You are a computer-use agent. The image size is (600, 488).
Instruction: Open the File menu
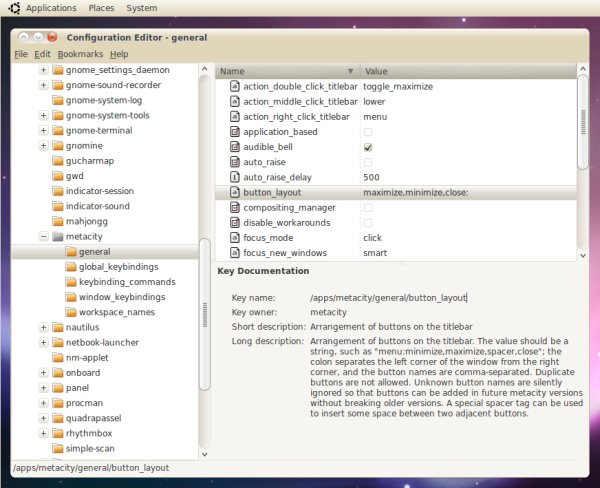pyautogui.click(x=21, y=54)
